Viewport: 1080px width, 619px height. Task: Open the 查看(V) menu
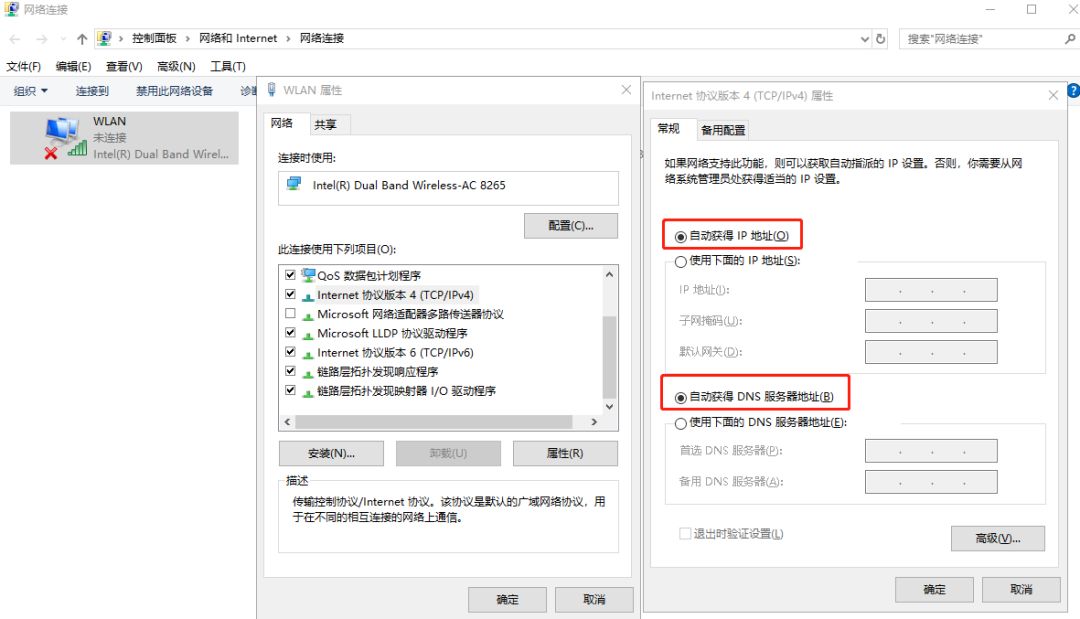[x=124, y=66]
